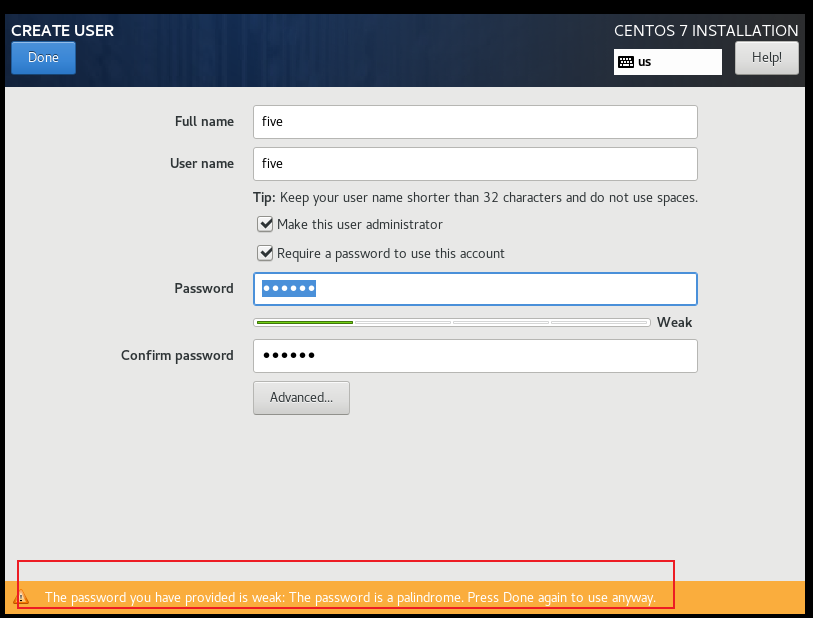813x618 pixels.
Task: Click the keyboard icon beside us
Action: point(626,62)
